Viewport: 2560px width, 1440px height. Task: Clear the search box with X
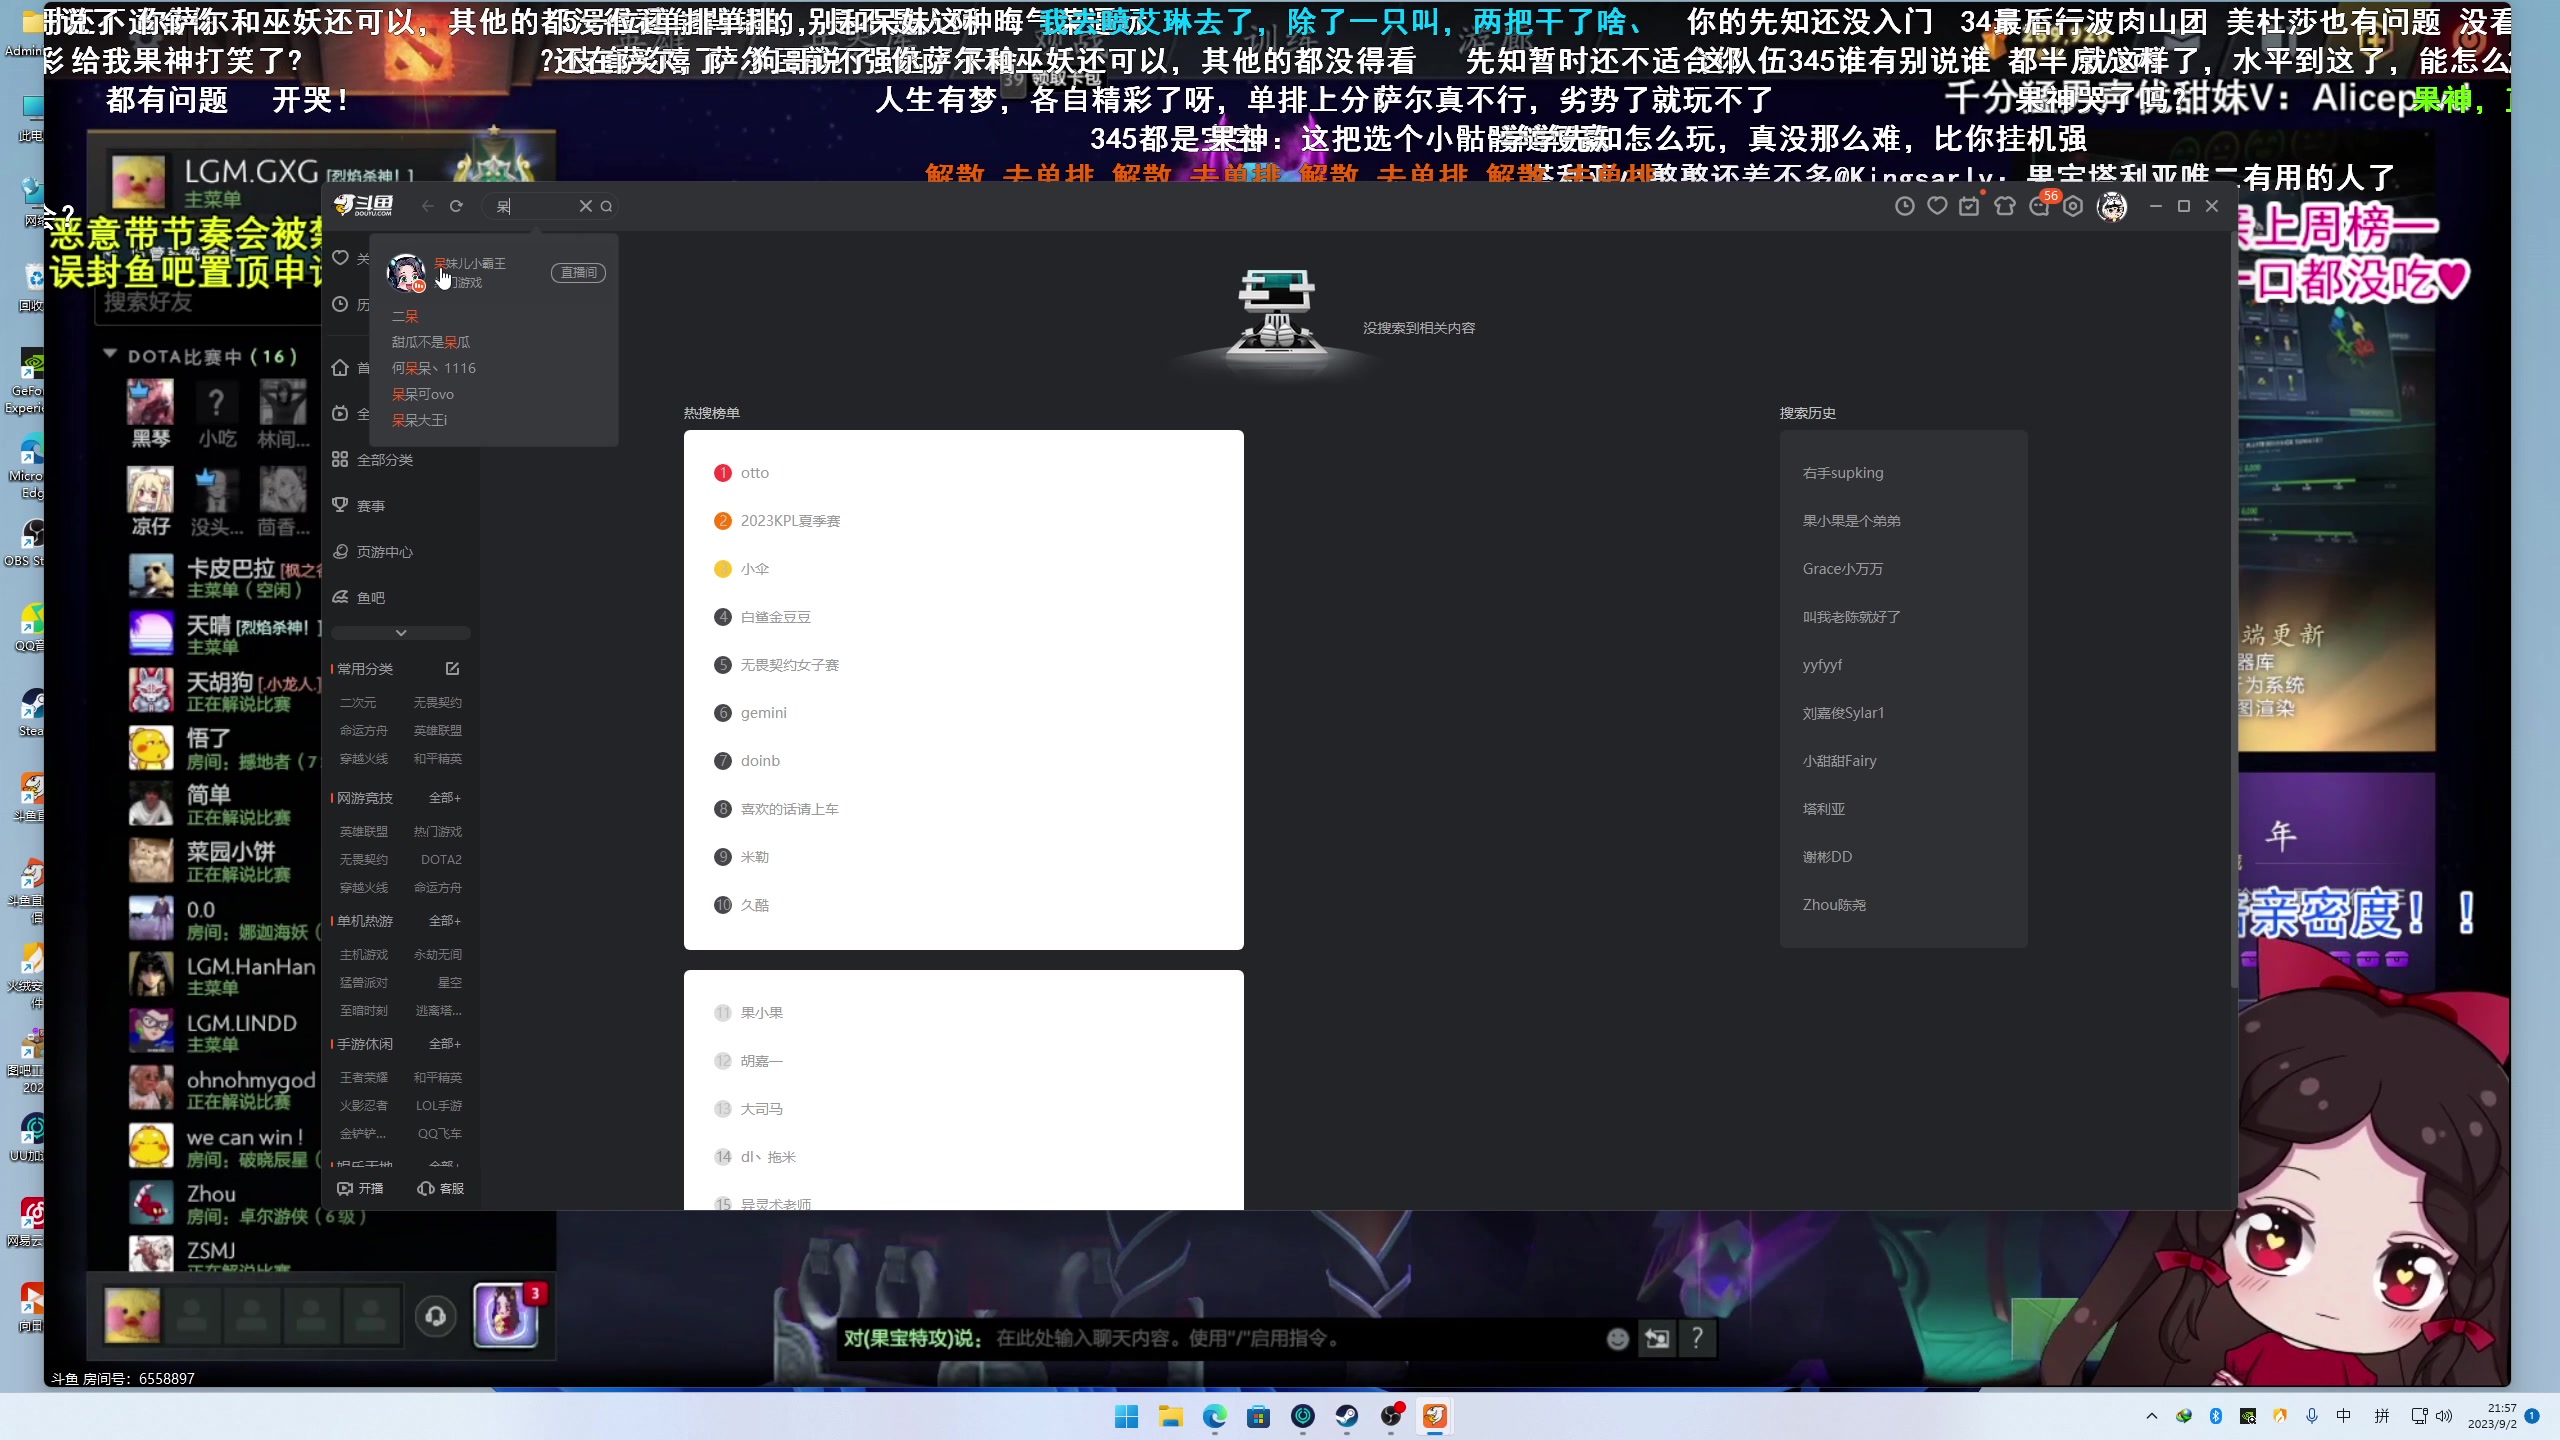tap(586, 206)
